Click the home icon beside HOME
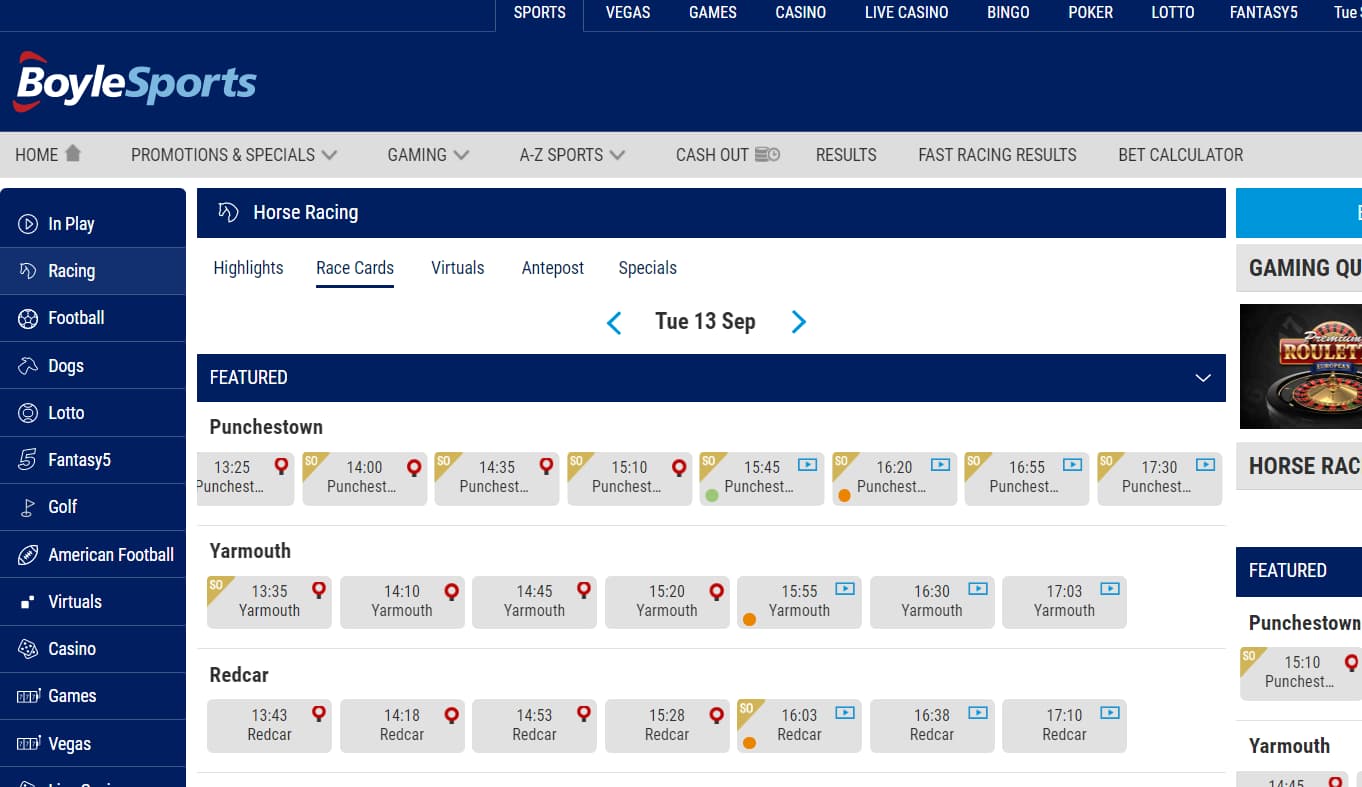The image size is (1362, 787). point(72,154)
